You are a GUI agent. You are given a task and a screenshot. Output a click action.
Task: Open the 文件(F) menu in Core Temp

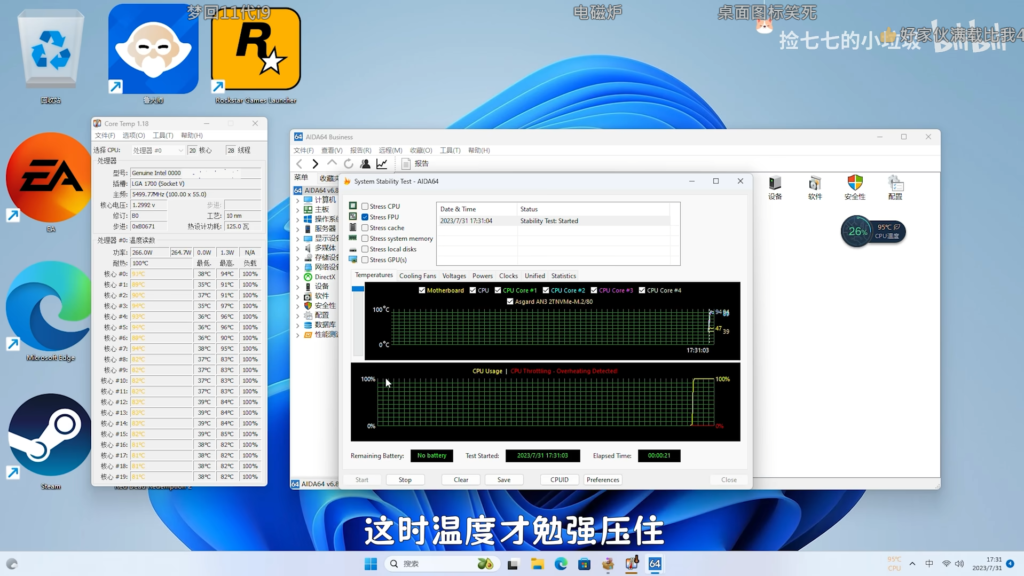[x=104, y=136]
